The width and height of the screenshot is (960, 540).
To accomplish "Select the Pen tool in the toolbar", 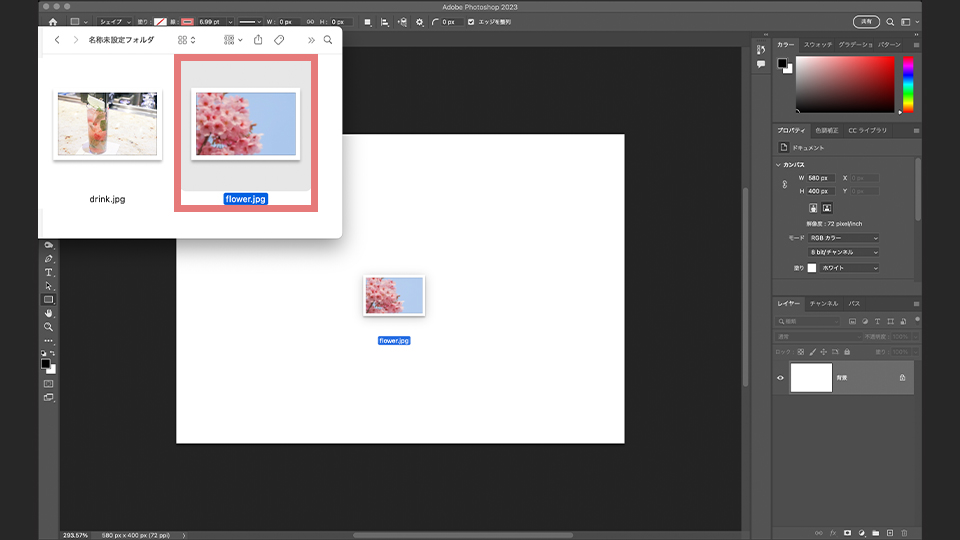I will 48,259.
